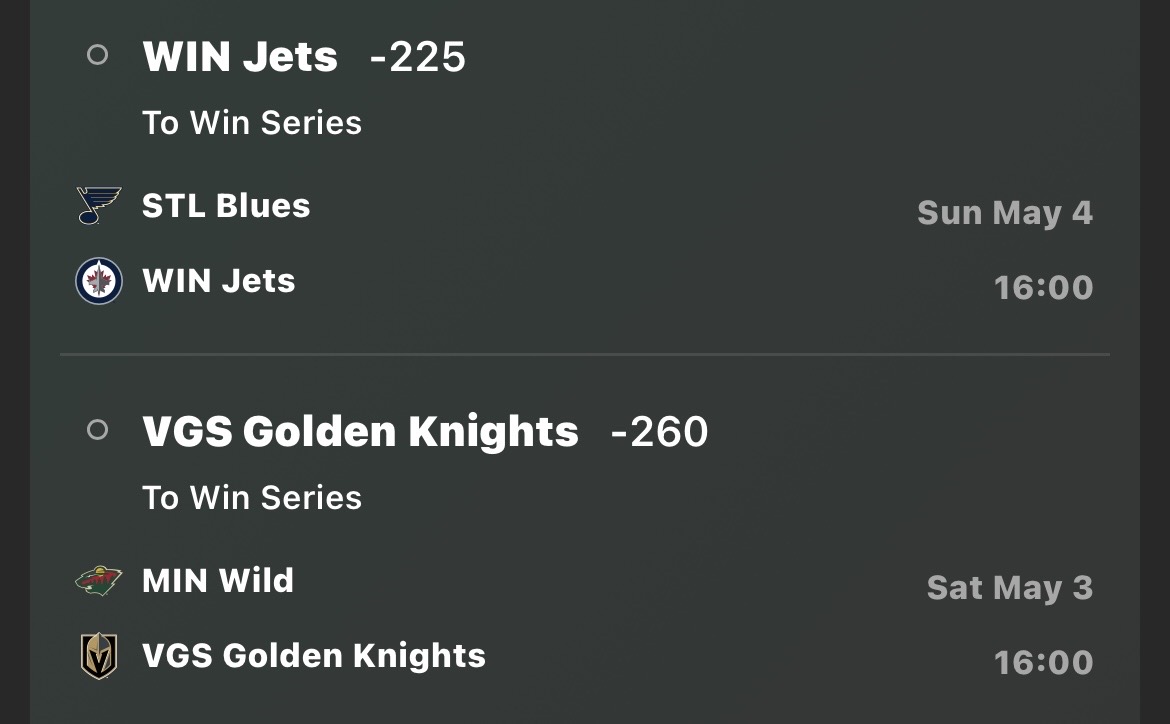Click the St. Louis Blues logo
Viewport: 1170px width, 724px height.
98,205
